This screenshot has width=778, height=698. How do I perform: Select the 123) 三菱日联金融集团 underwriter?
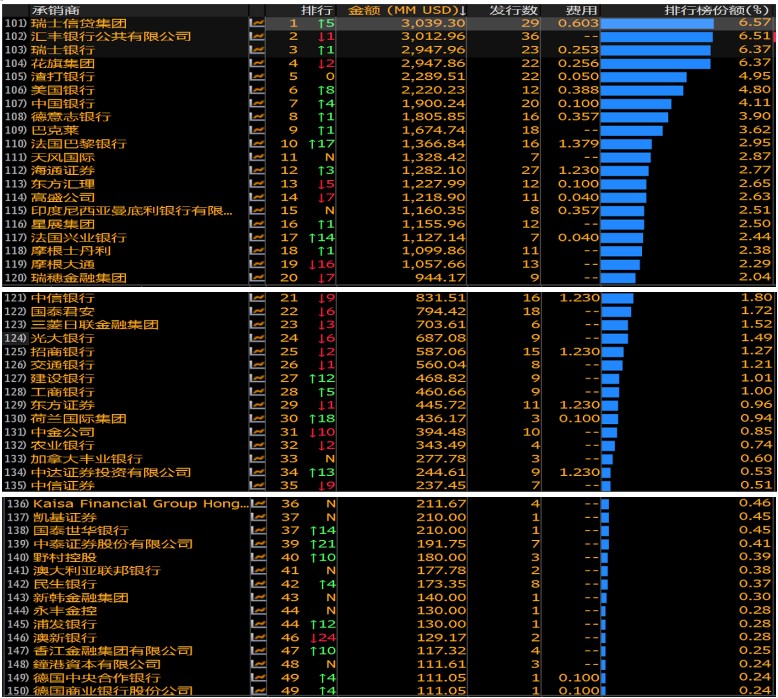click(94, 324)
